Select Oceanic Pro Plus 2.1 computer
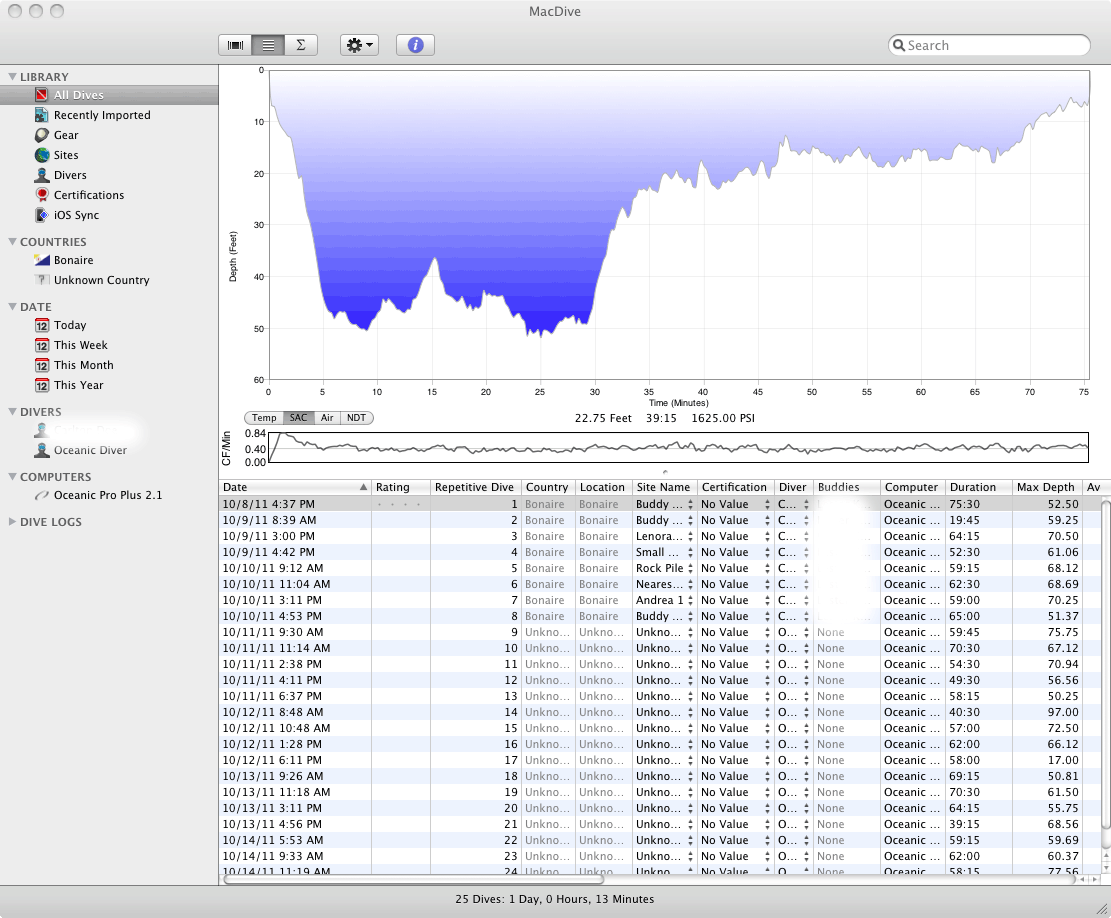 pos(107,495)
